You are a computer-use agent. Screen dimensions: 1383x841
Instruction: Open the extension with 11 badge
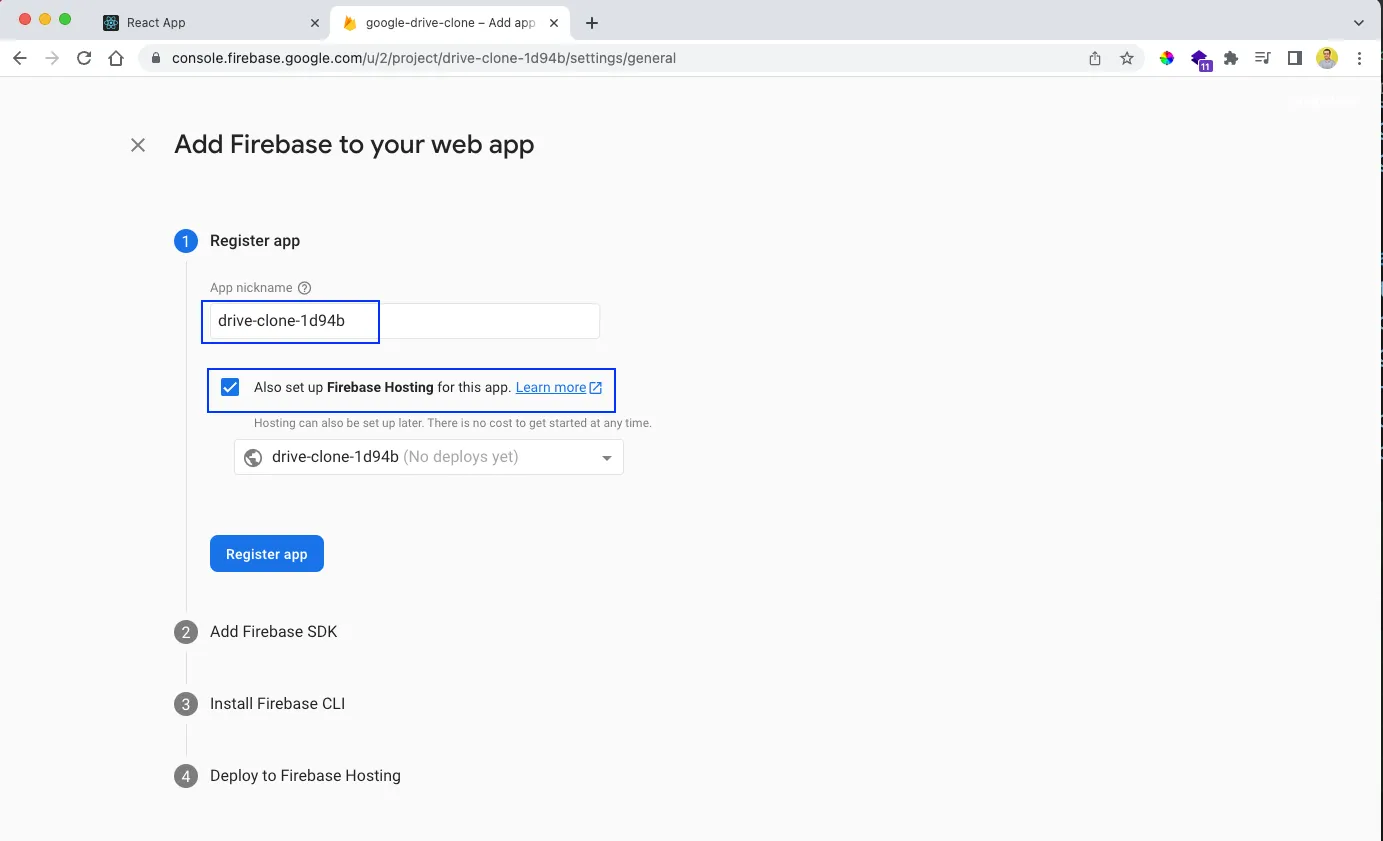[1200, 59]
